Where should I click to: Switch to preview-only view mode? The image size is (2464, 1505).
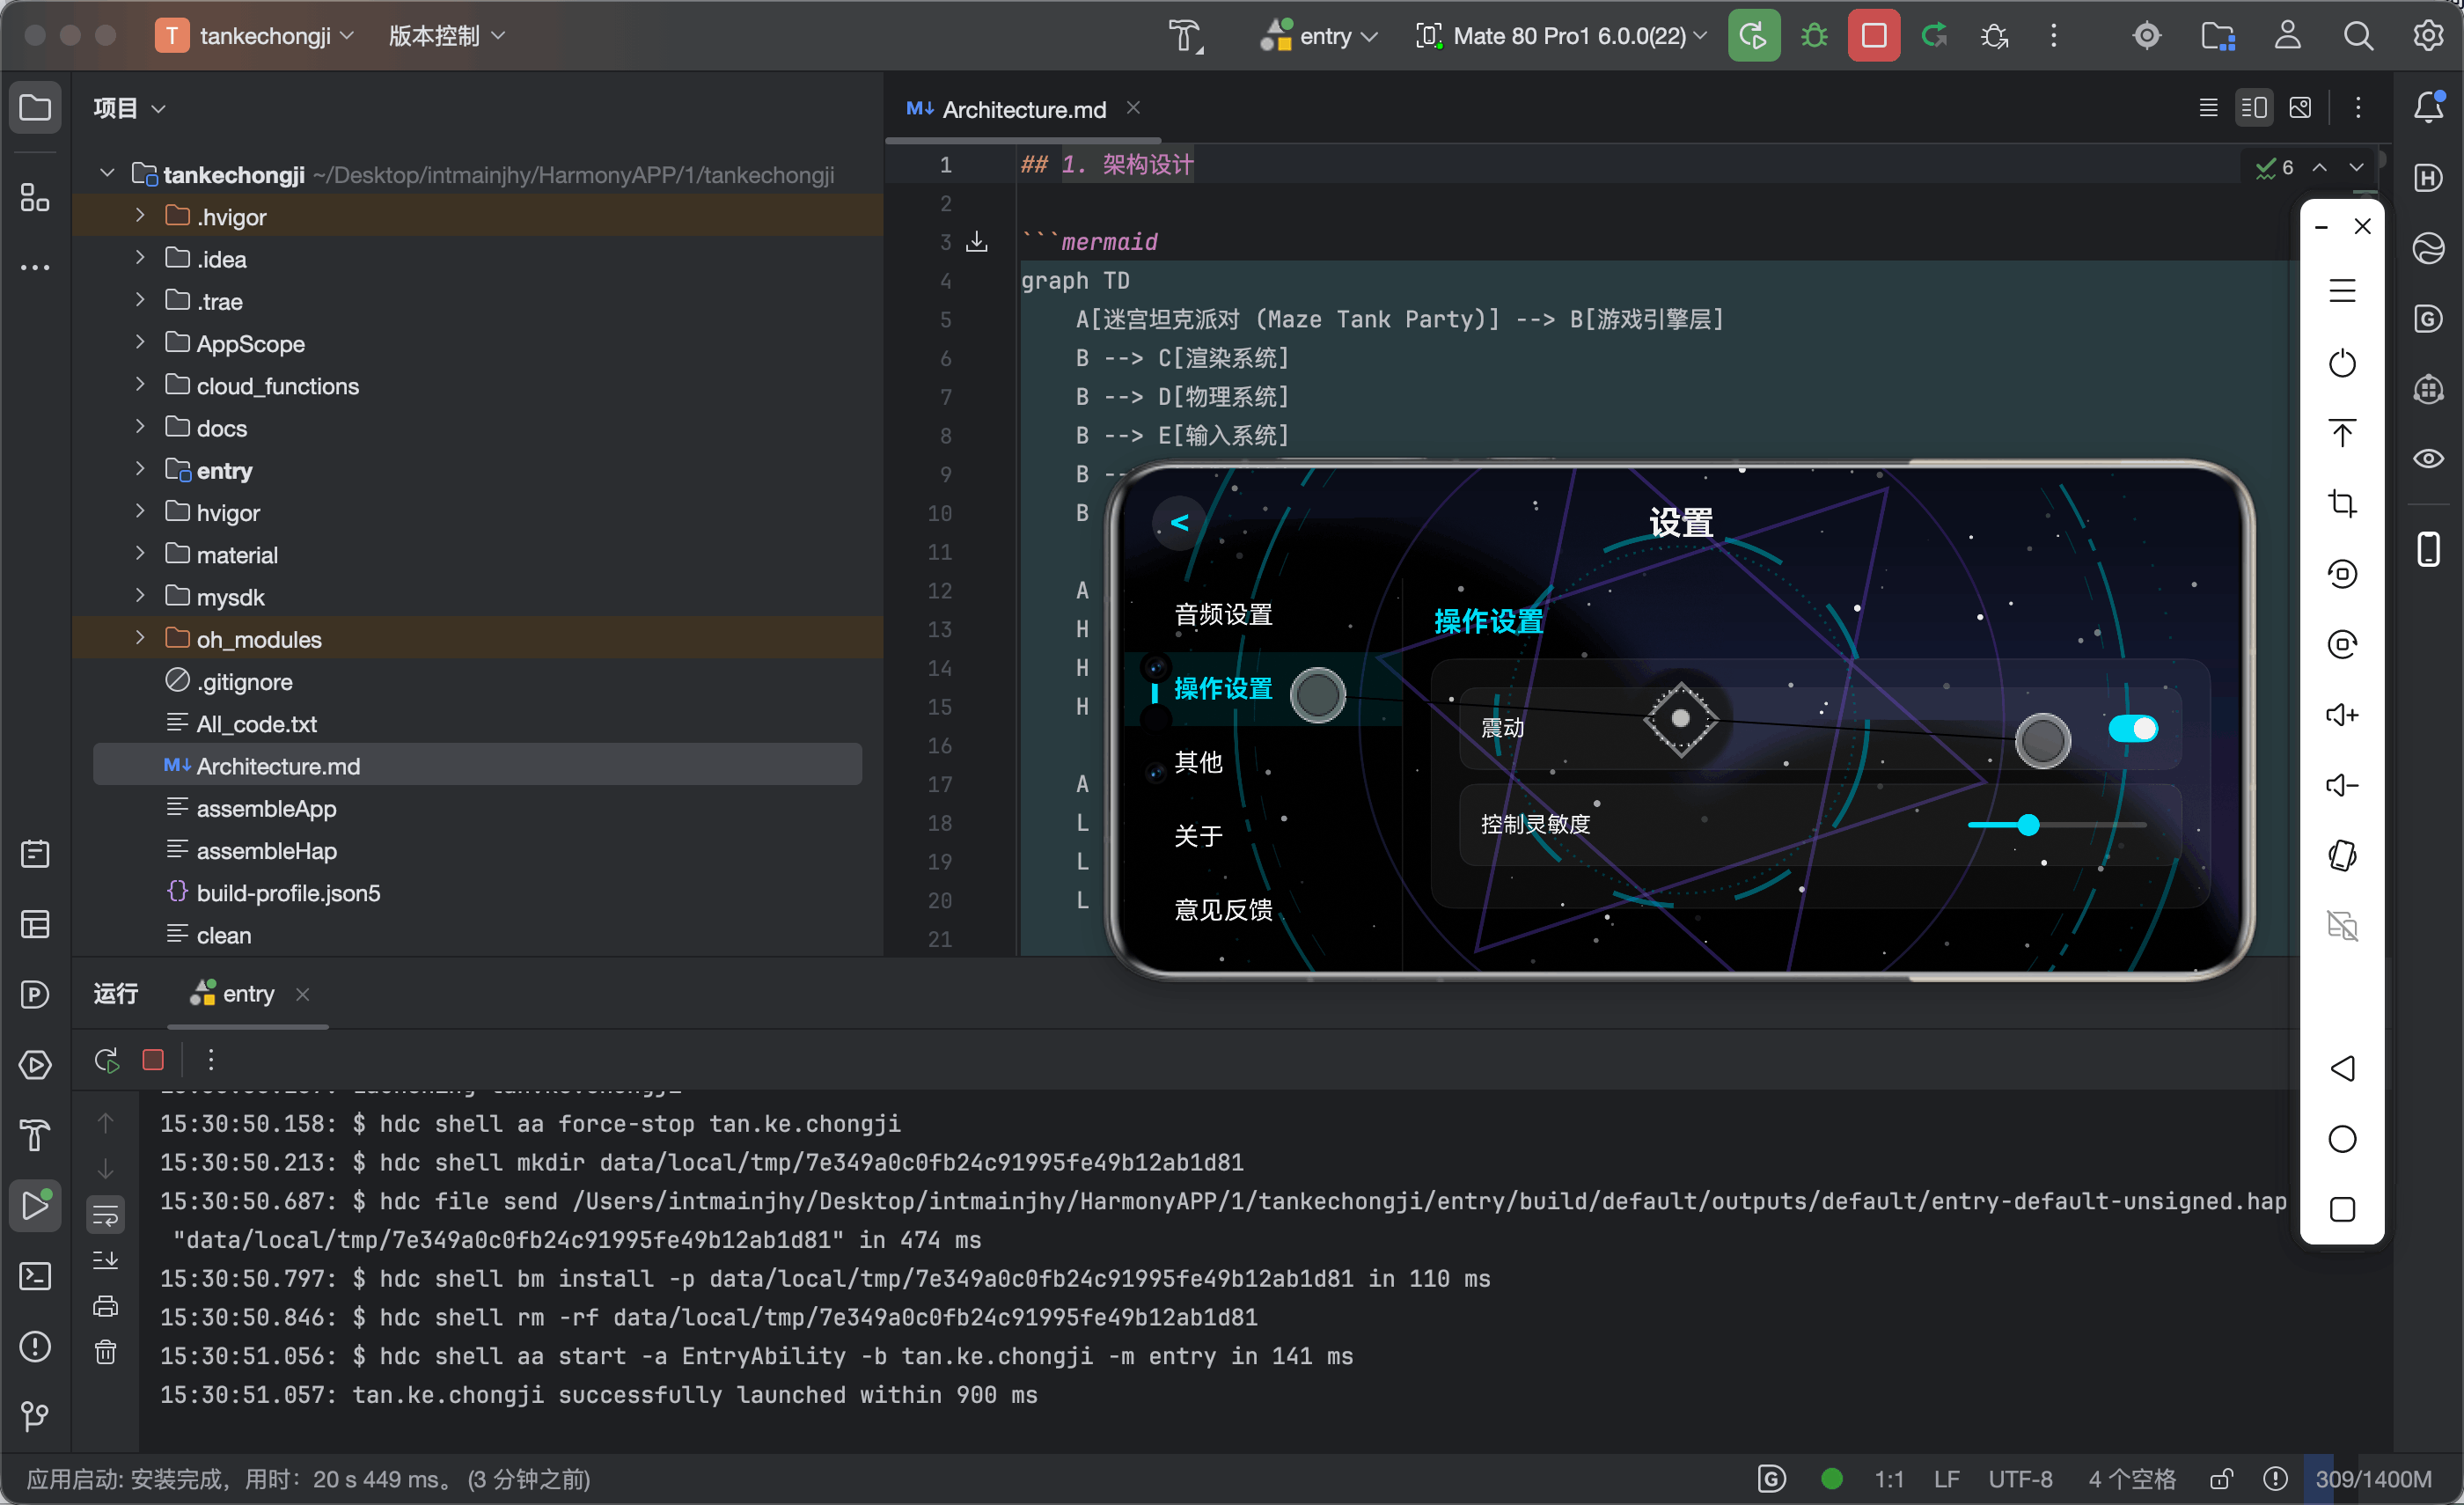2300,107
